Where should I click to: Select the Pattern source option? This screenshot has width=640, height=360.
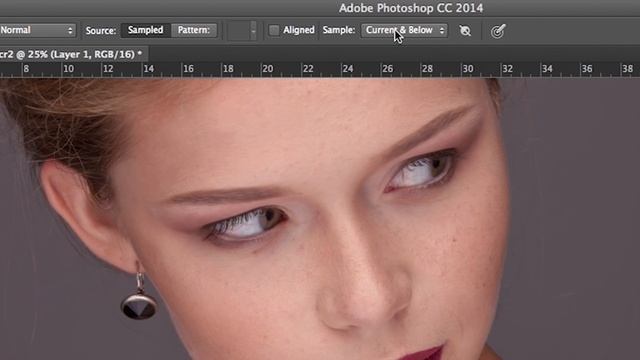(x=194, y=30)
